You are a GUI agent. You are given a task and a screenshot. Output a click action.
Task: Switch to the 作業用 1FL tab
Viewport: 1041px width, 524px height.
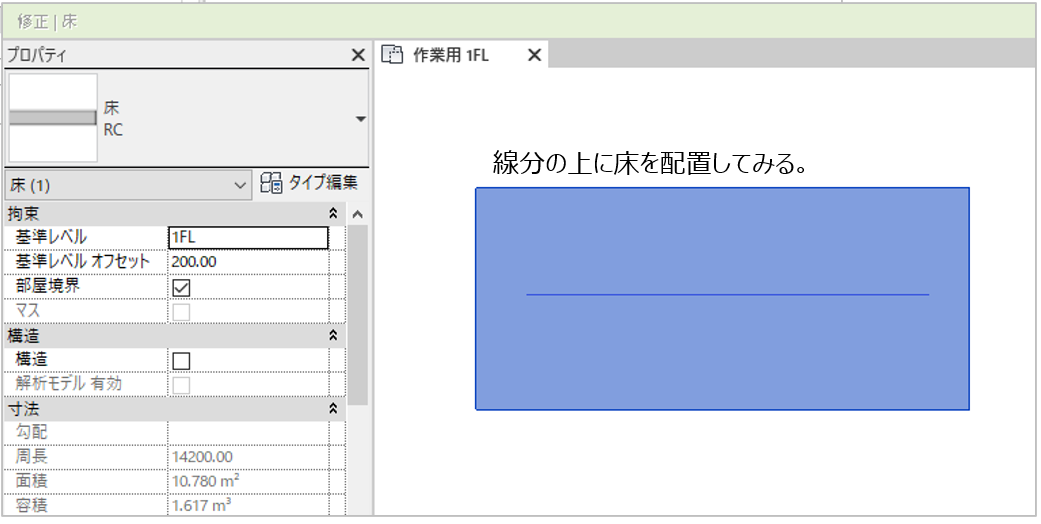point(451,55)
